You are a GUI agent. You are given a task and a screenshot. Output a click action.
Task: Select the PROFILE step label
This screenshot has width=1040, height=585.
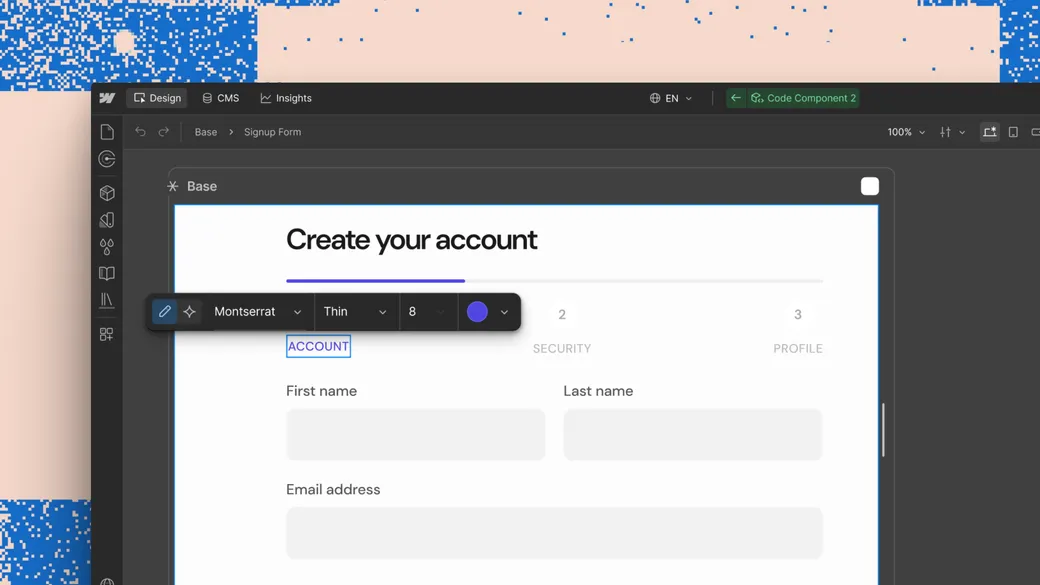tap(798, 348)
